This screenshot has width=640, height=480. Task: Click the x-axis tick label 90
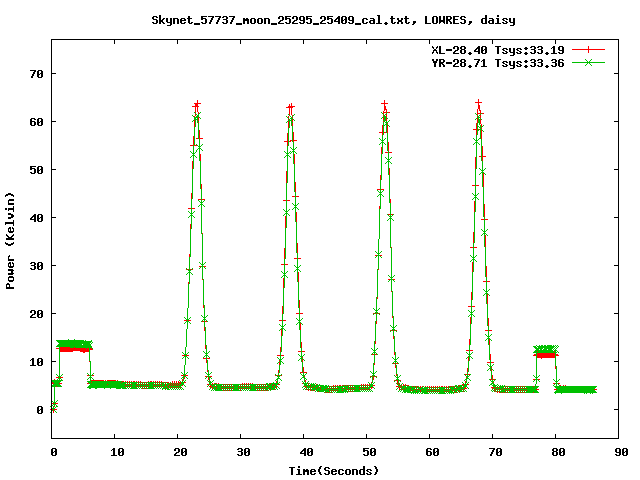[x=621, y=452]
